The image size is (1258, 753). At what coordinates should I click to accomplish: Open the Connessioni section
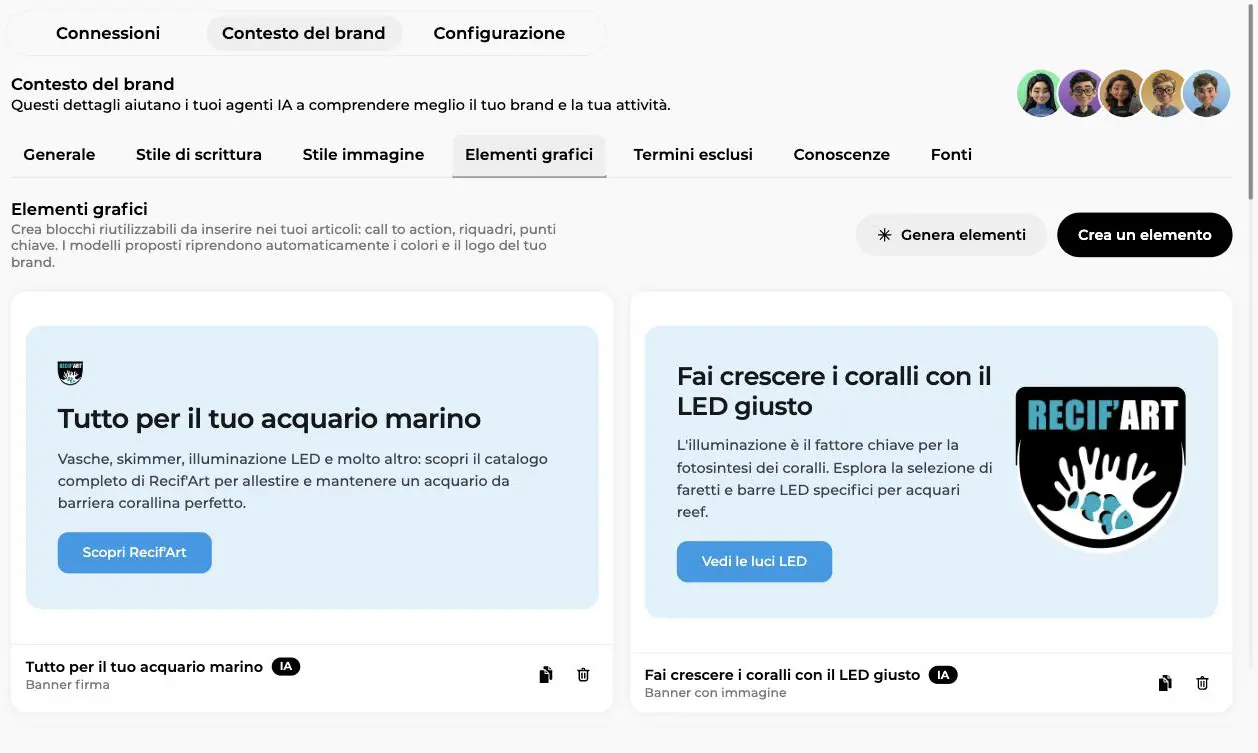(108, 33)
